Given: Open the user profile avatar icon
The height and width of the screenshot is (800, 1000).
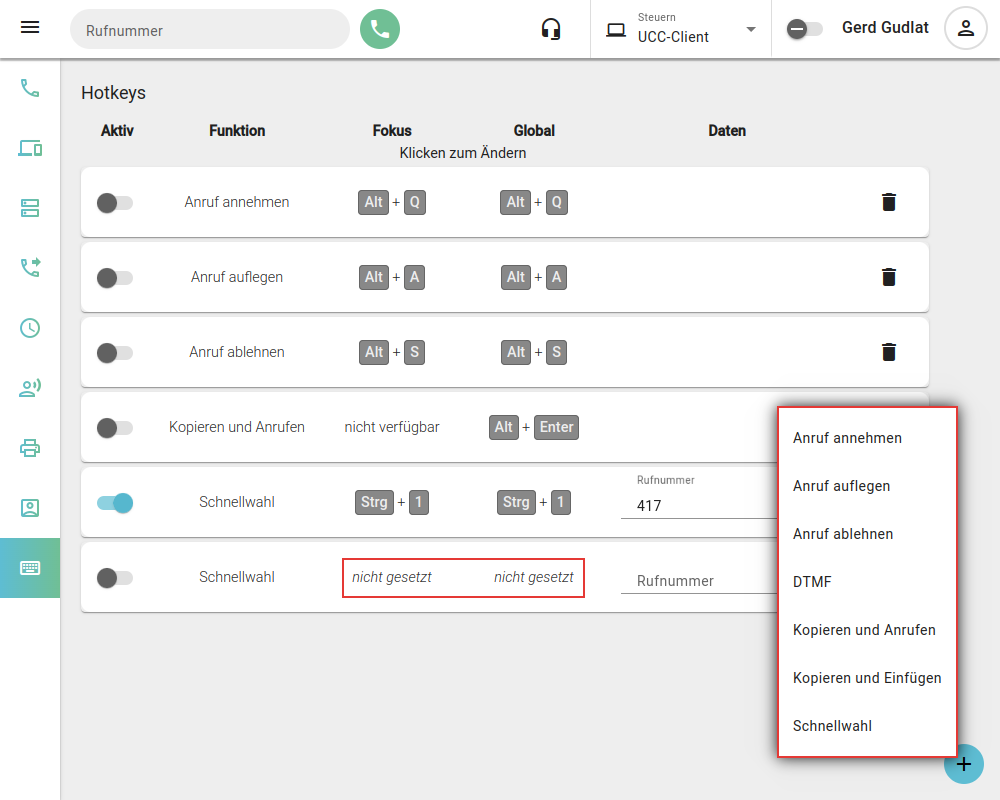Looking at the screenshot, I should (x=965, y=28).
